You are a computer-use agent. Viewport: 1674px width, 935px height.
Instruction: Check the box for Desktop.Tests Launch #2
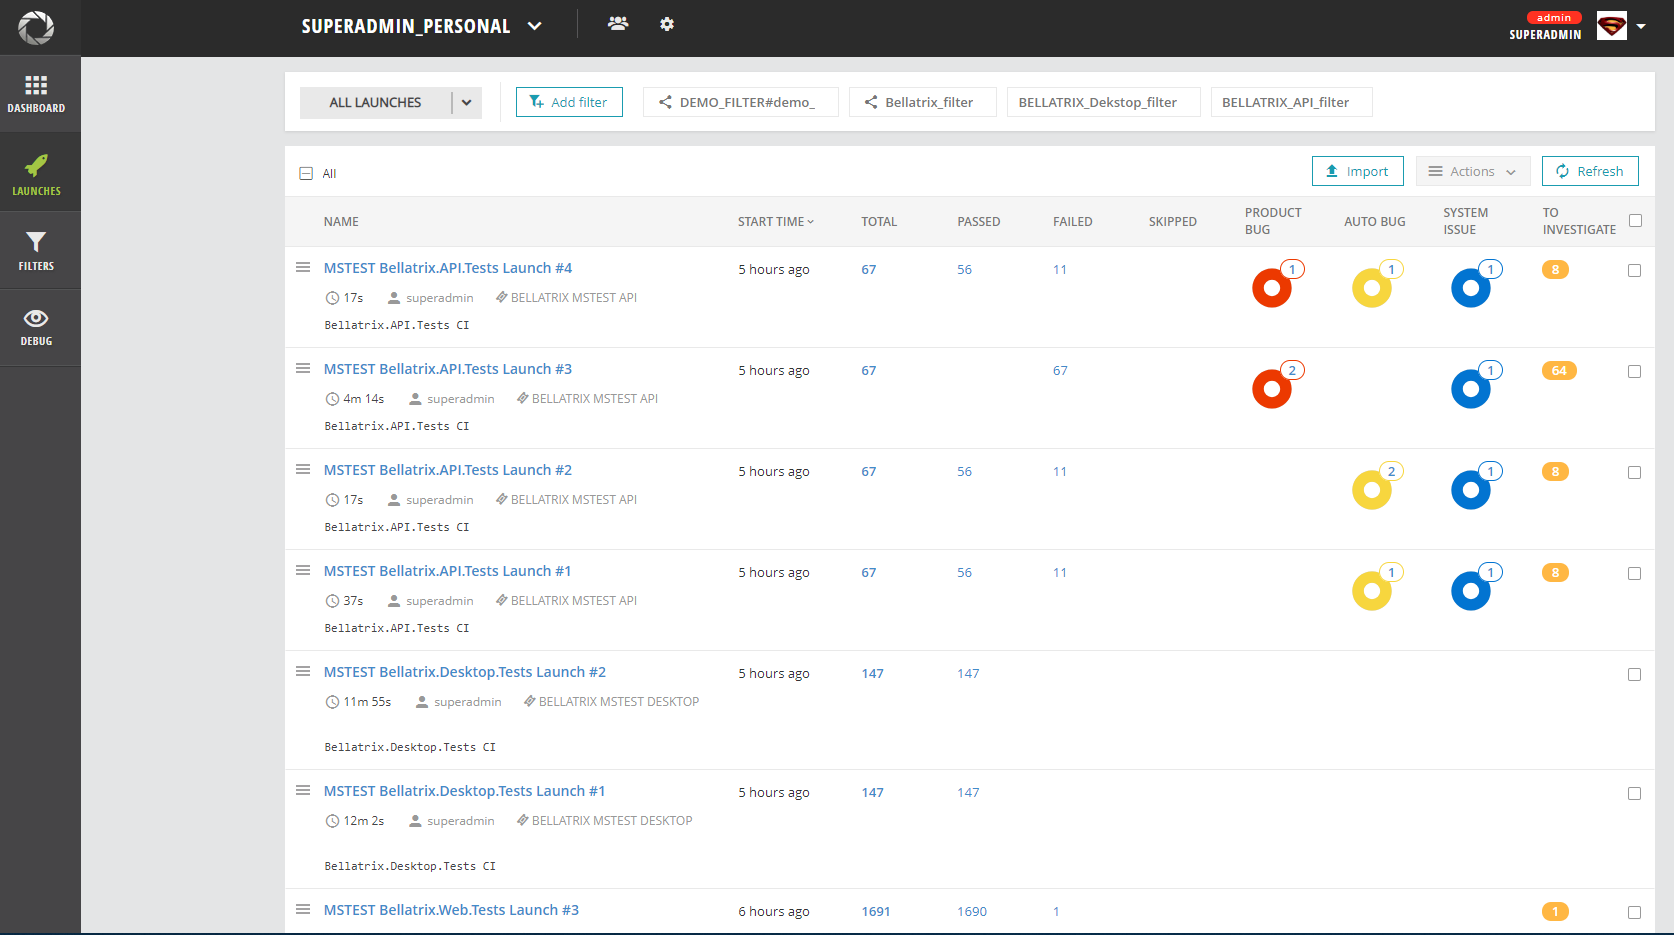click(x=1634, y=674)
